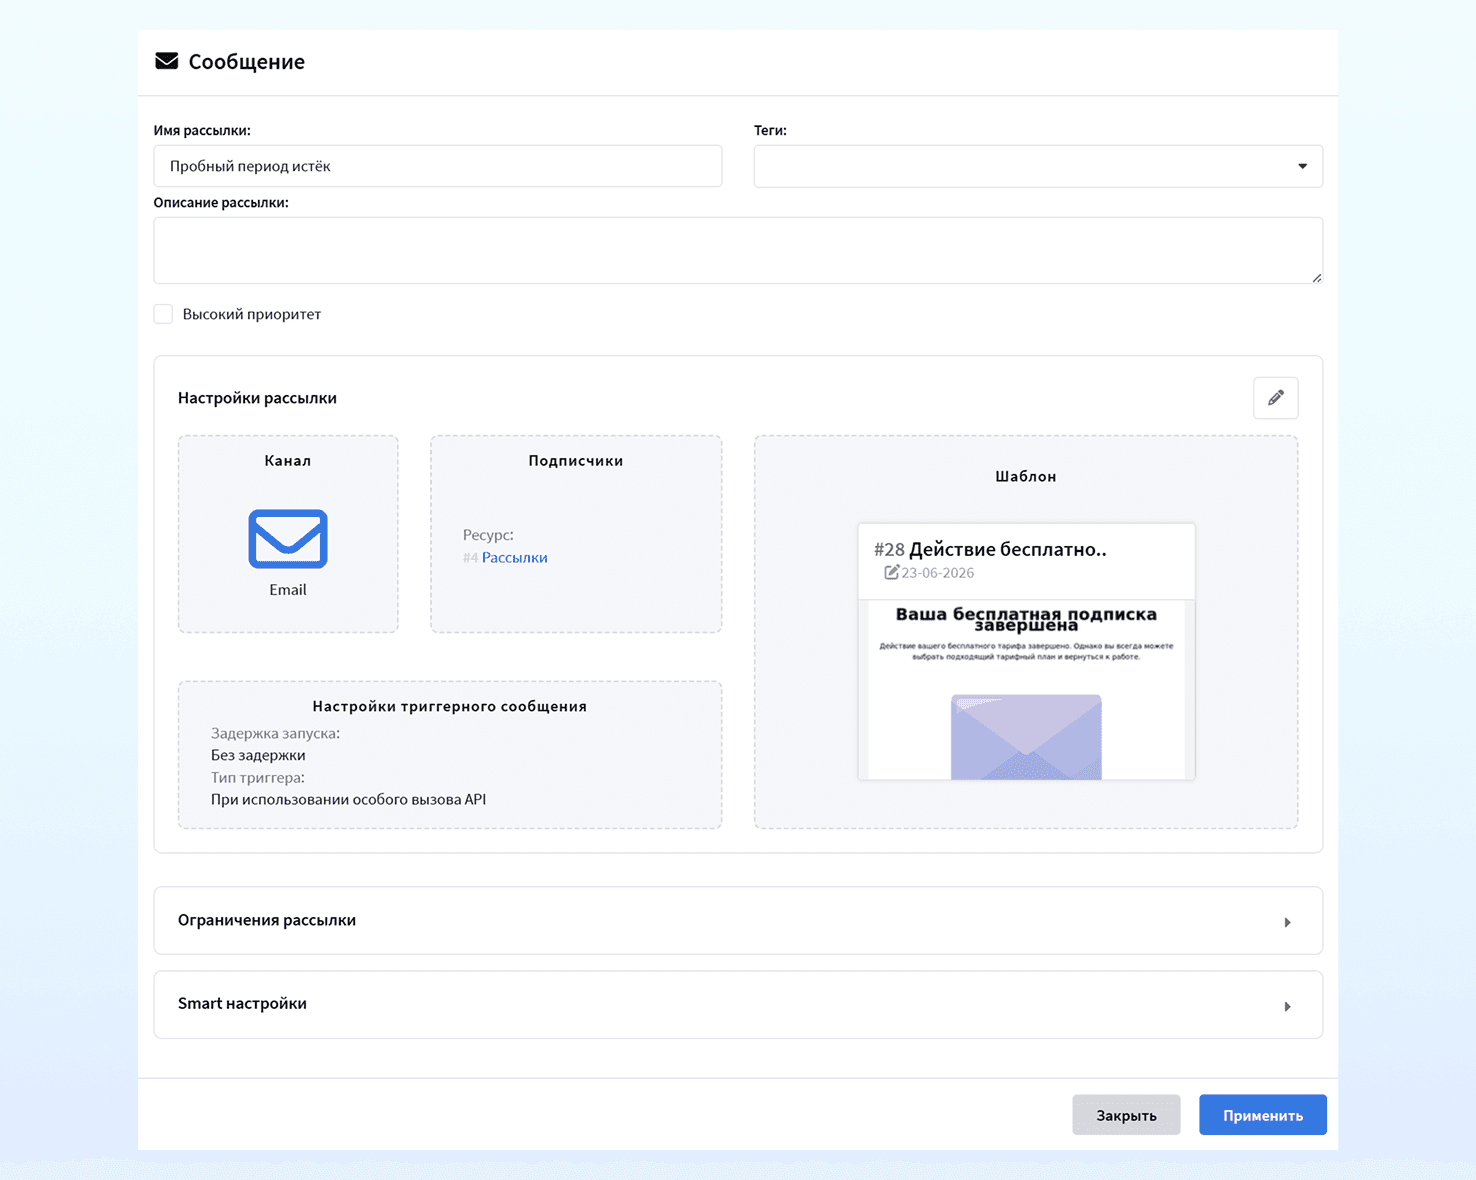The height and width of the screenshot is (1180, 1476).
Task: Click the Email envelope channel icon
Action: point(288,539)
